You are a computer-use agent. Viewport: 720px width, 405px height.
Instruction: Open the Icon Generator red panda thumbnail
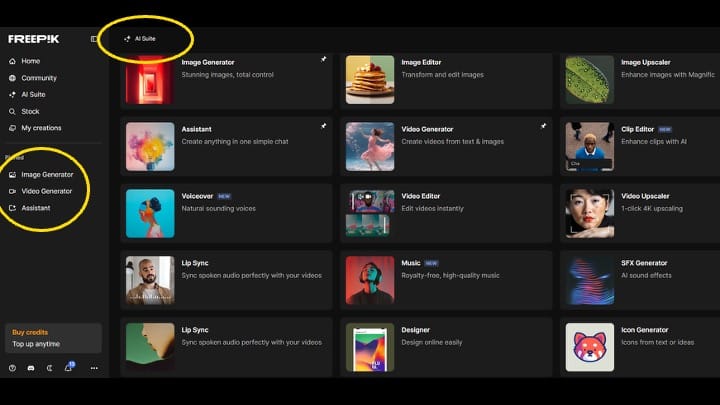coord(589,346)
